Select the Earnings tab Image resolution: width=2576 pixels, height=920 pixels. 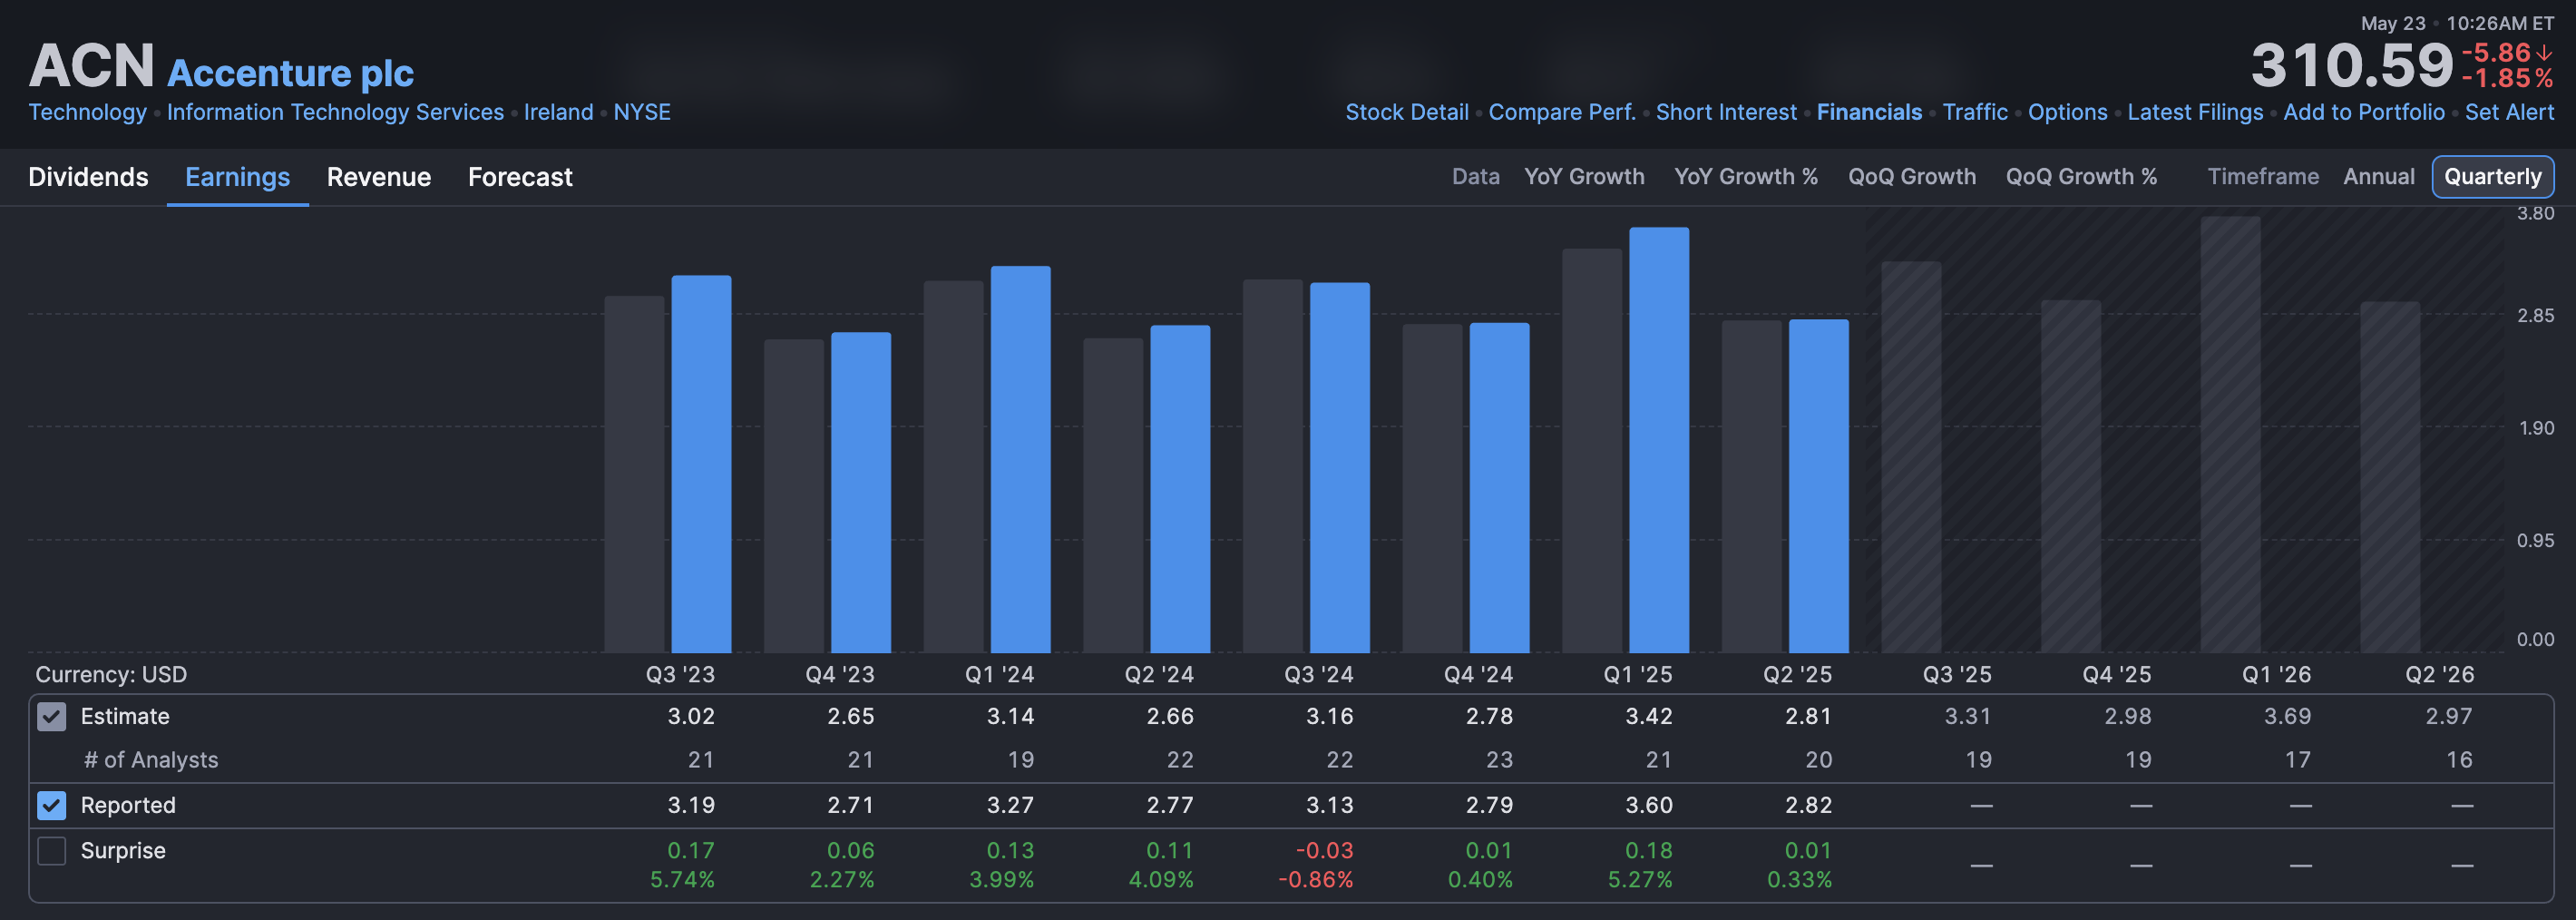click(237, 177)
